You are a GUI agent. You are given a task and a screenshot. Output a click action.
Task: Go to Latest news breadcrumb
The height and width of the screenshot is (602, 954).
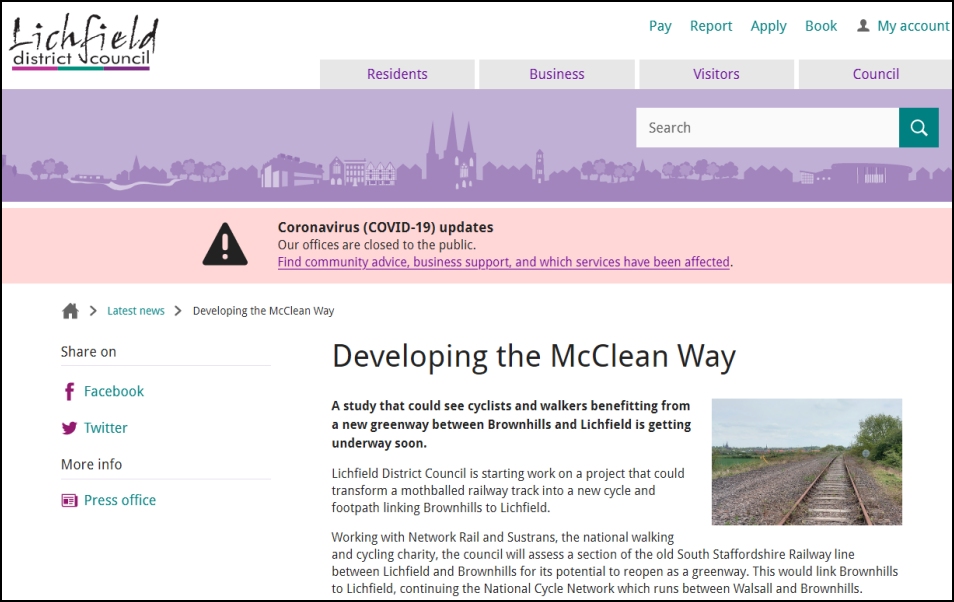point(136,311)
